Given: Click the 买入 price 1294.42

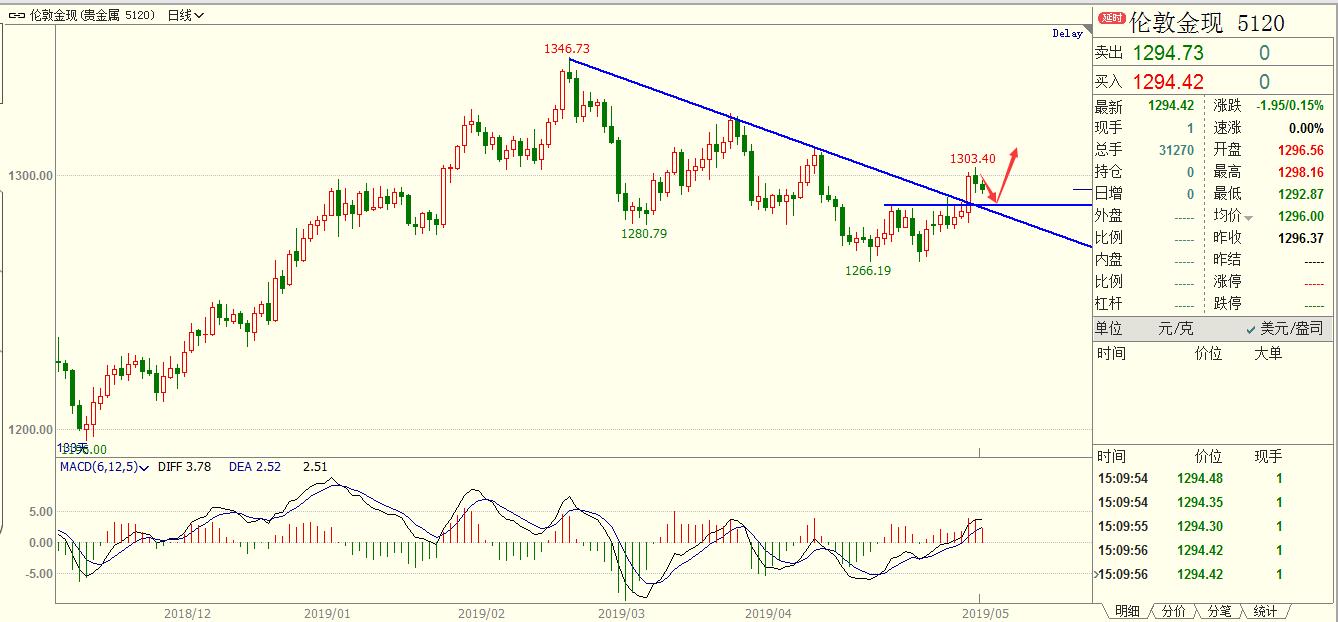Looking at the screenshot, I should pos(1168,82).
